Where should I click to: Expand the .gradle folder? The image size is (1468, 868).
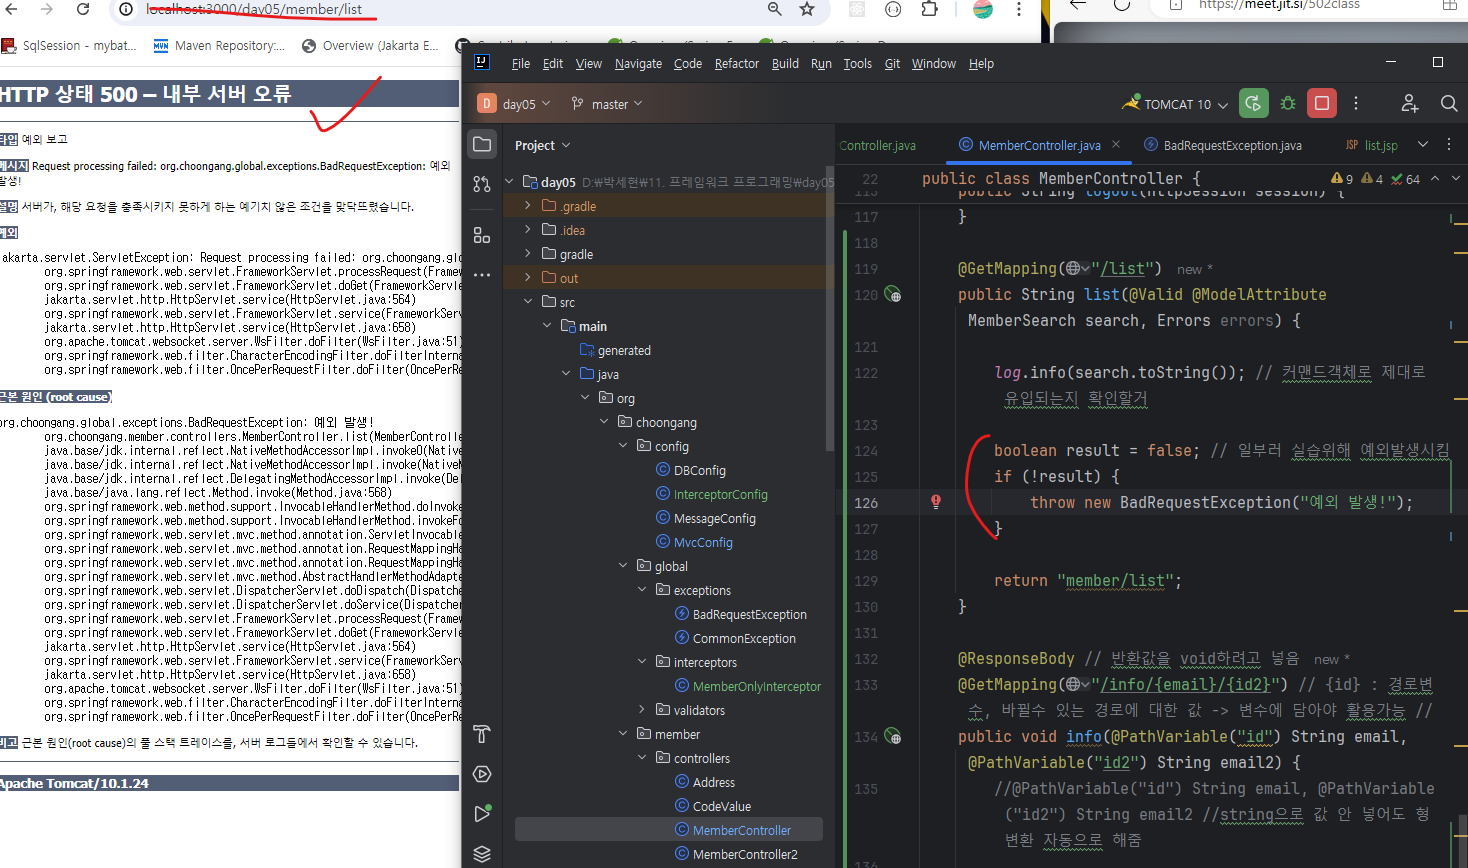pos(528,206)
